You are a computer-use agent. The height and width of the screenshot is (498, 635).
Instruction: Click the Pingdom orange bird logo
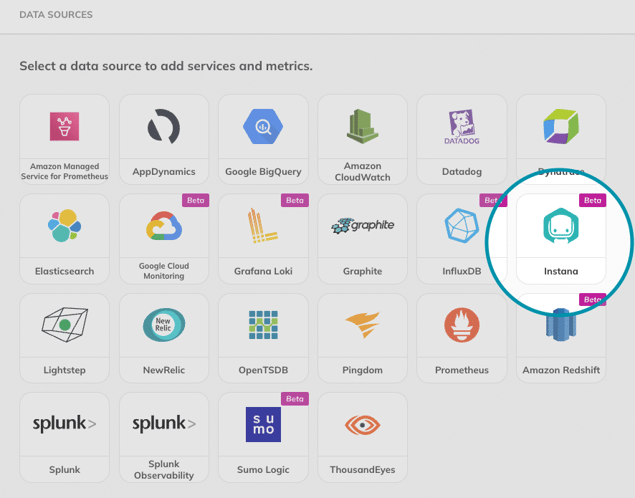362,325
